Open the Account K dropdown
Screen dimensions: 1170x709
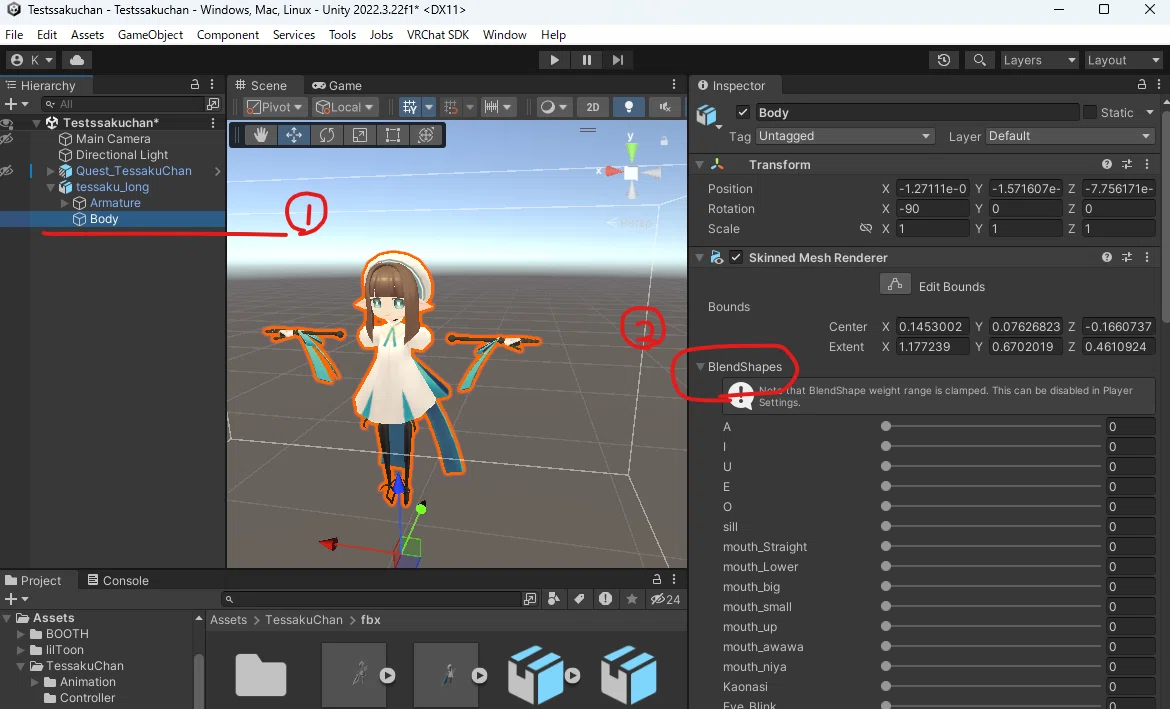point(32,60)
